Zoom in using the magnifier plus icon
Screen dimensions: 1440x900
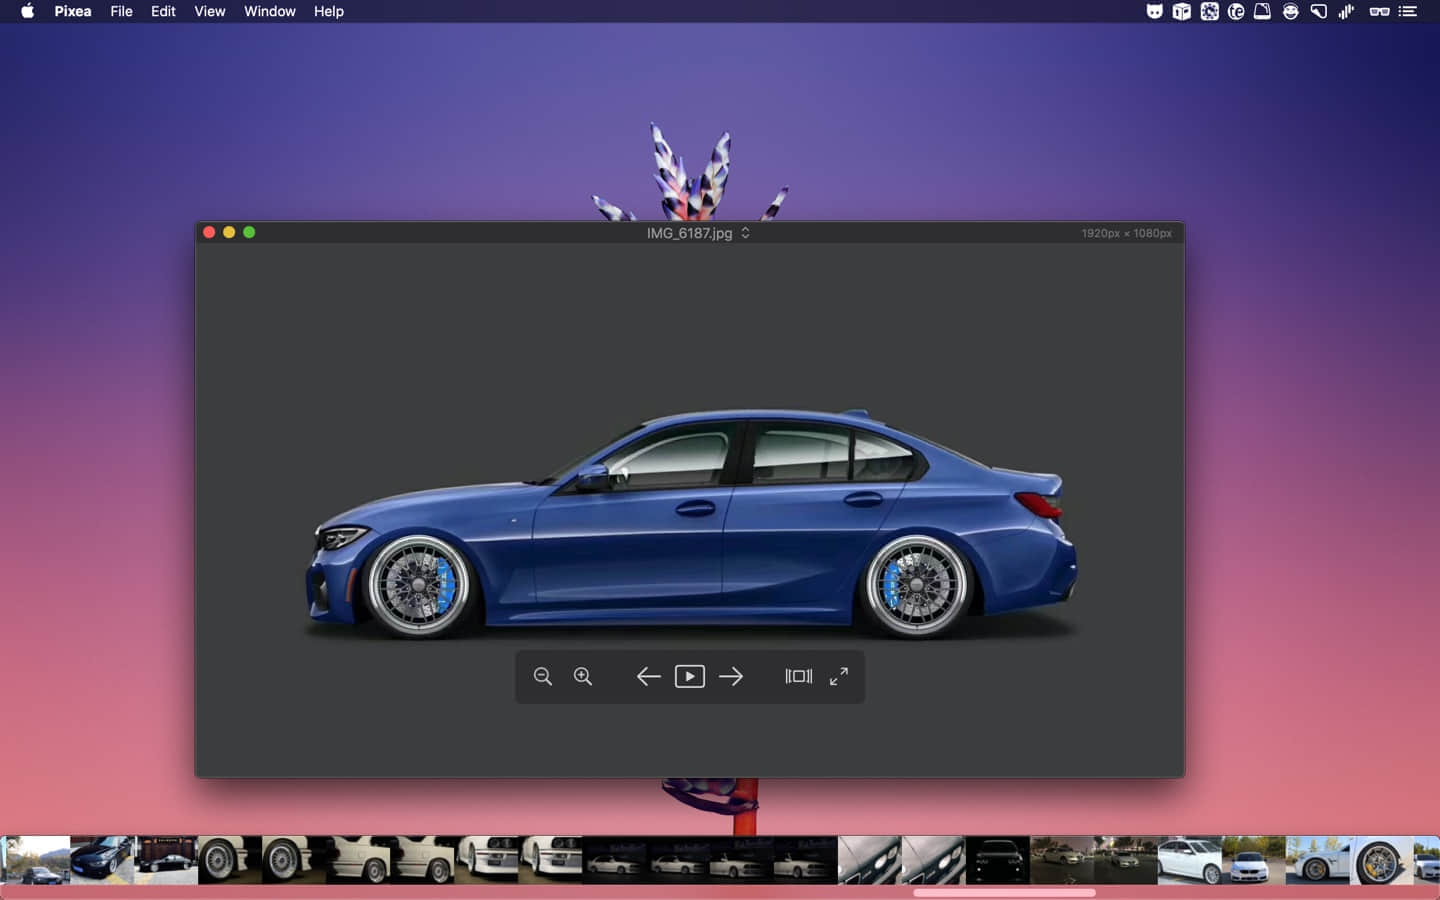[x=583, y=677]
